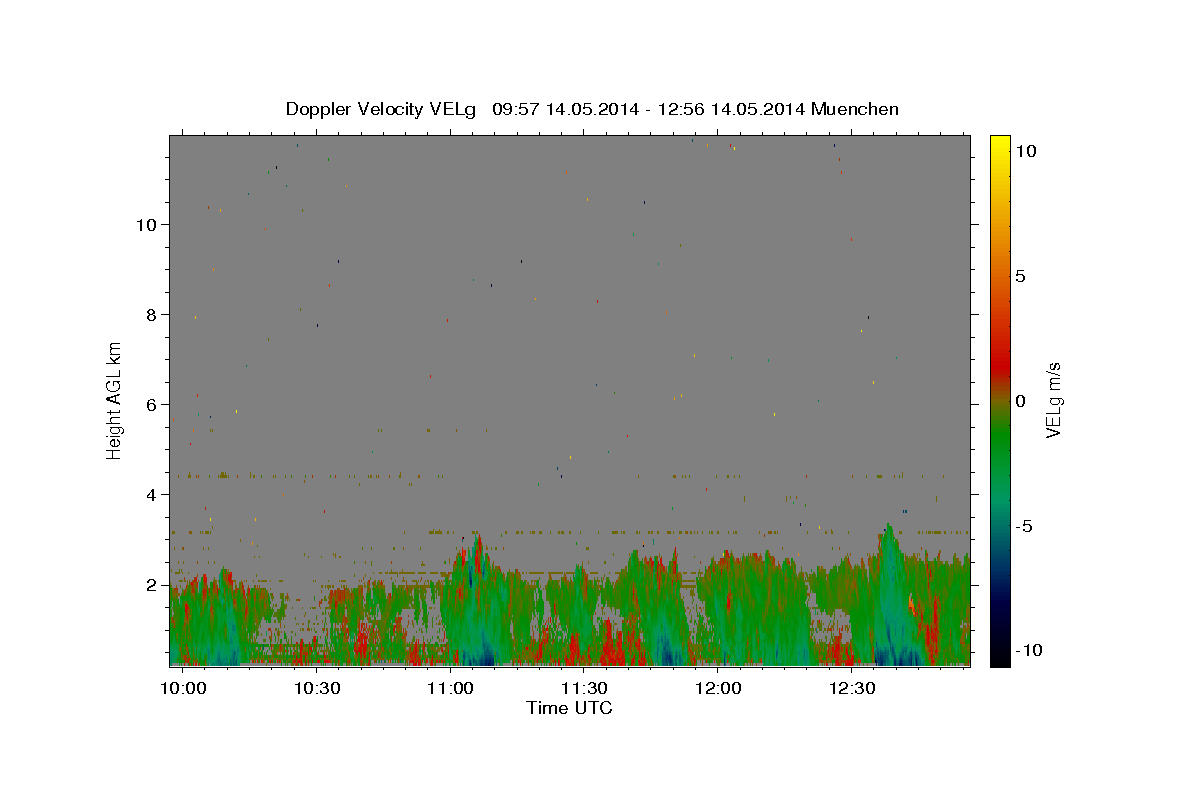Click the height axis label 10
The height and width of the screenshot is (800, 1200).
tap(147, 225)
